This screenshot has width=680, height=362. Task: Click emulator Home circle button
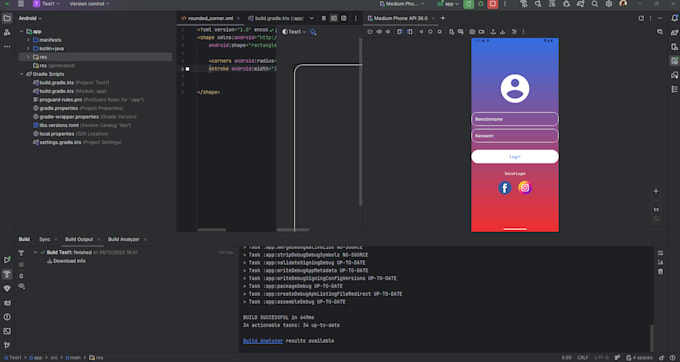[430, 32]
